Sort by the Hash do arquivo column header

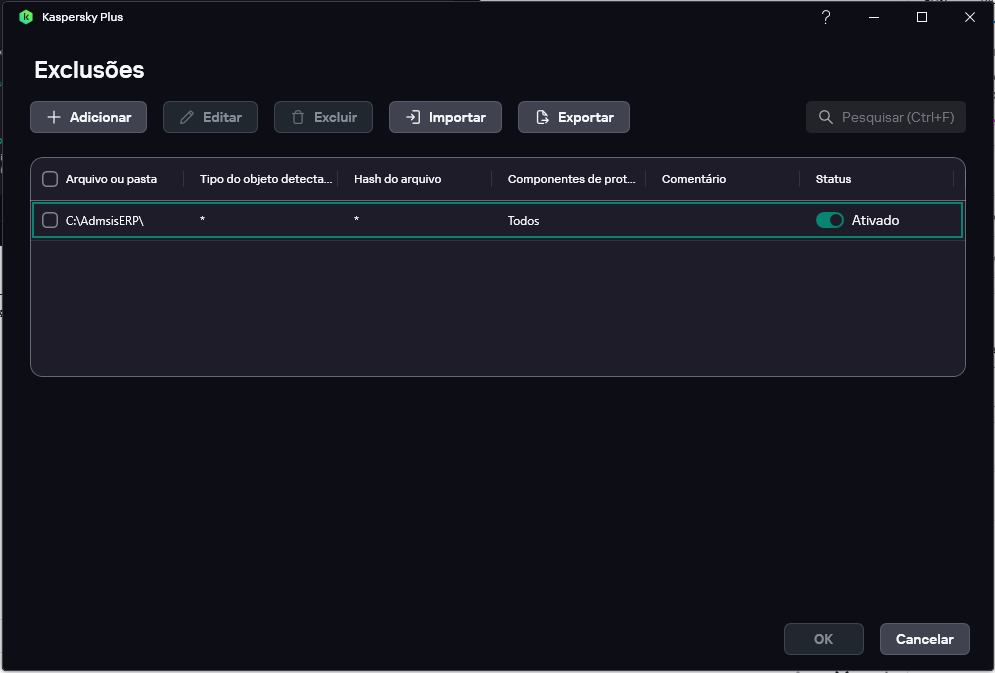(397, 179)
